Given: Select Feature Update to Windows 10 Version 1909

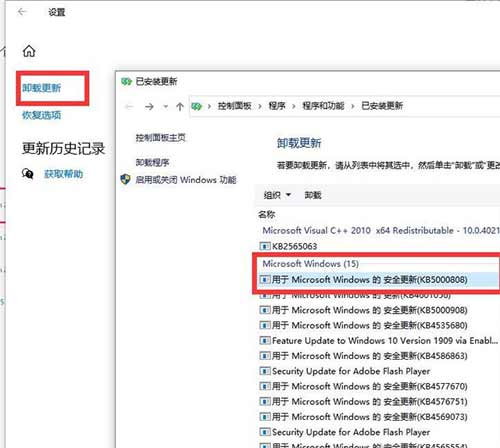Looking at the screenshot, I should coord(385,341).
